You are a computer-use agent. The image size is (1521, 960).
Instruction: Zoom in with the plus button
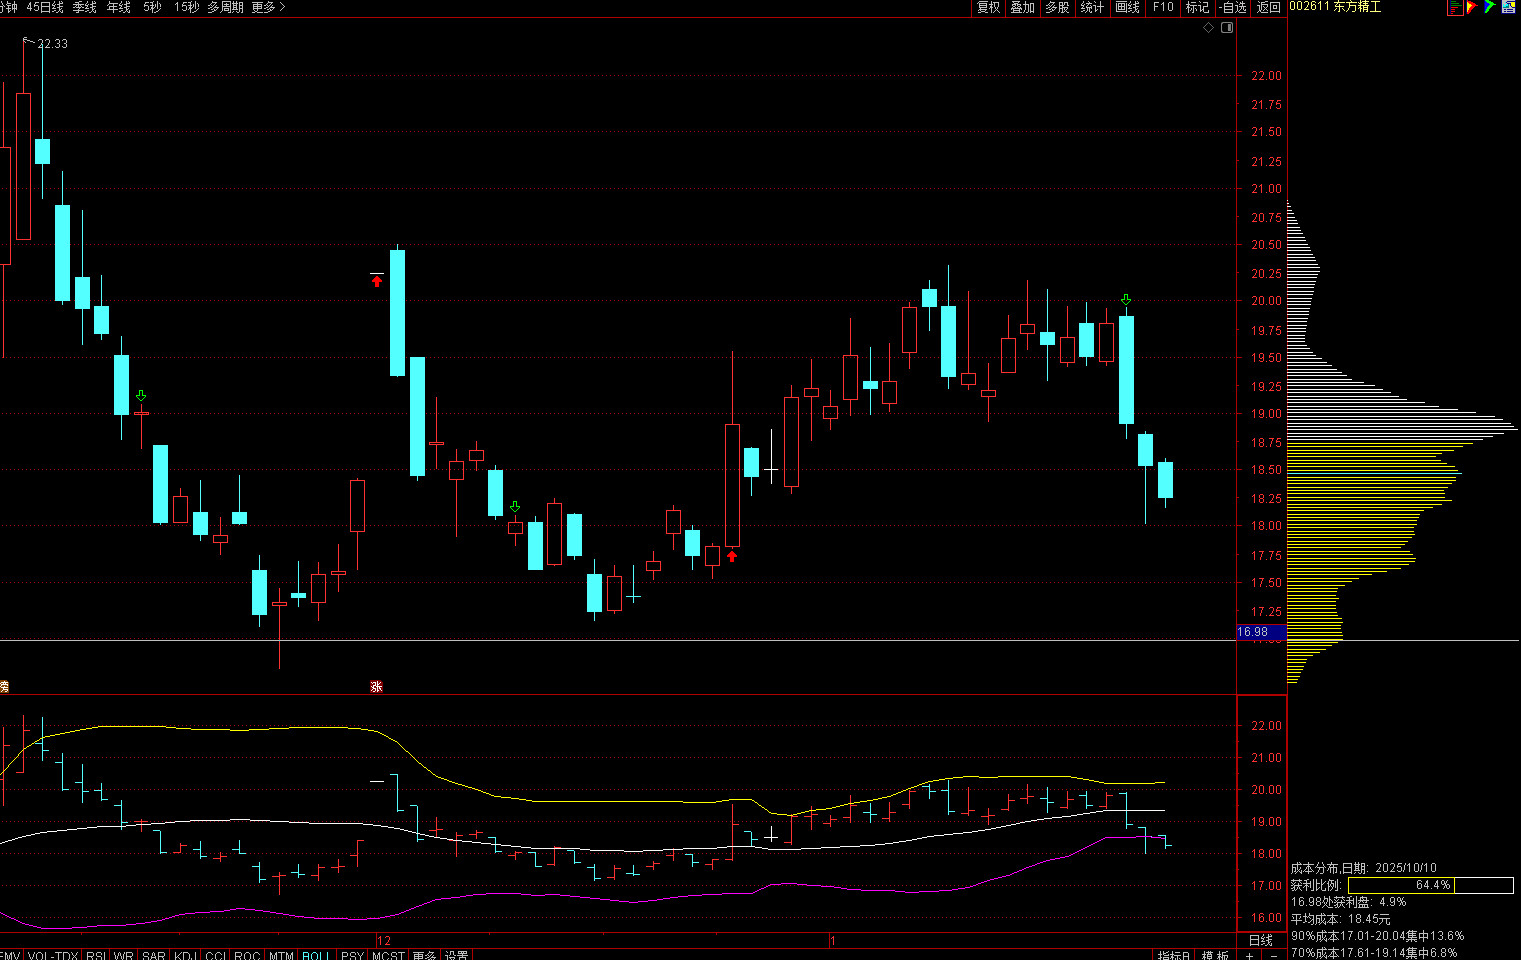tap(1249, 956)
